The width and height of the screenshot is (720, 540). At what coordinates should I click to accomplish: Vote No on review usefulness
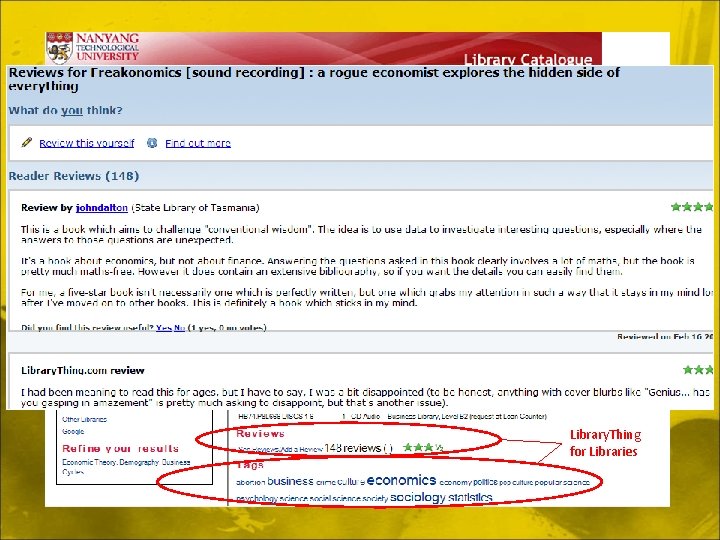tap(179, 327)
